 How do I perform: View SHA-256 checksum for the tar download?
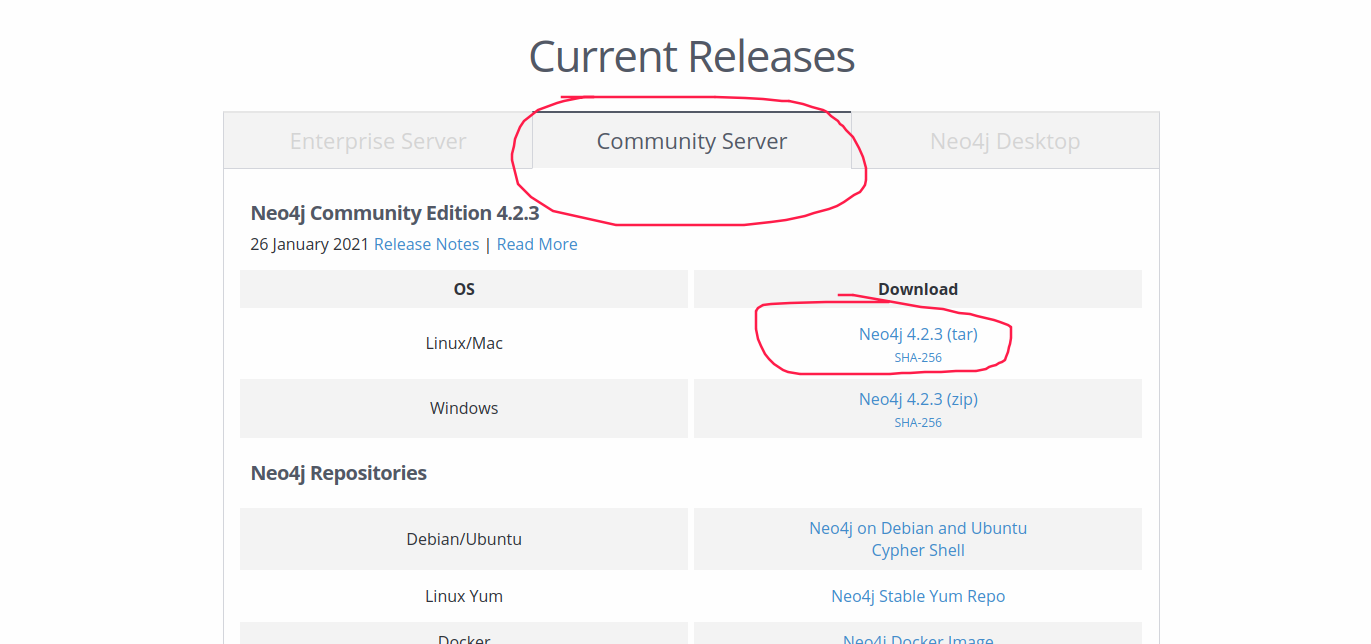pos(917,357)
